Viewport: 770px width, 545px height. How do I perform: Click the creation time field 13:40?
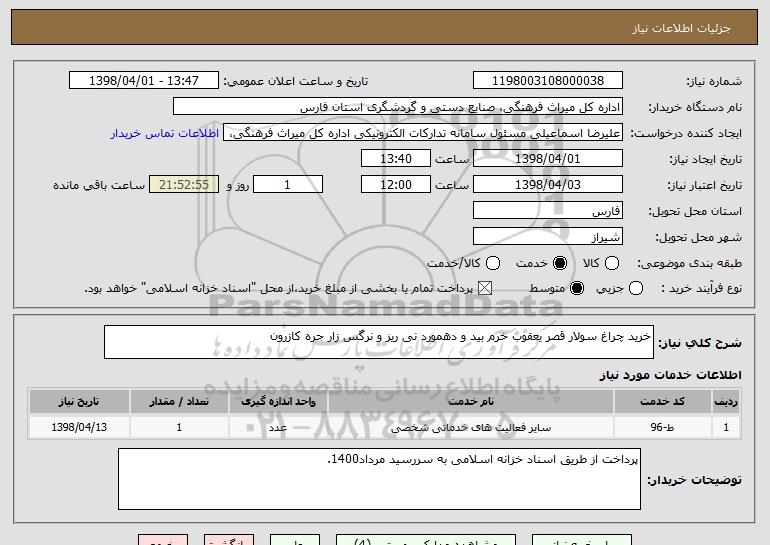[396, 159]
